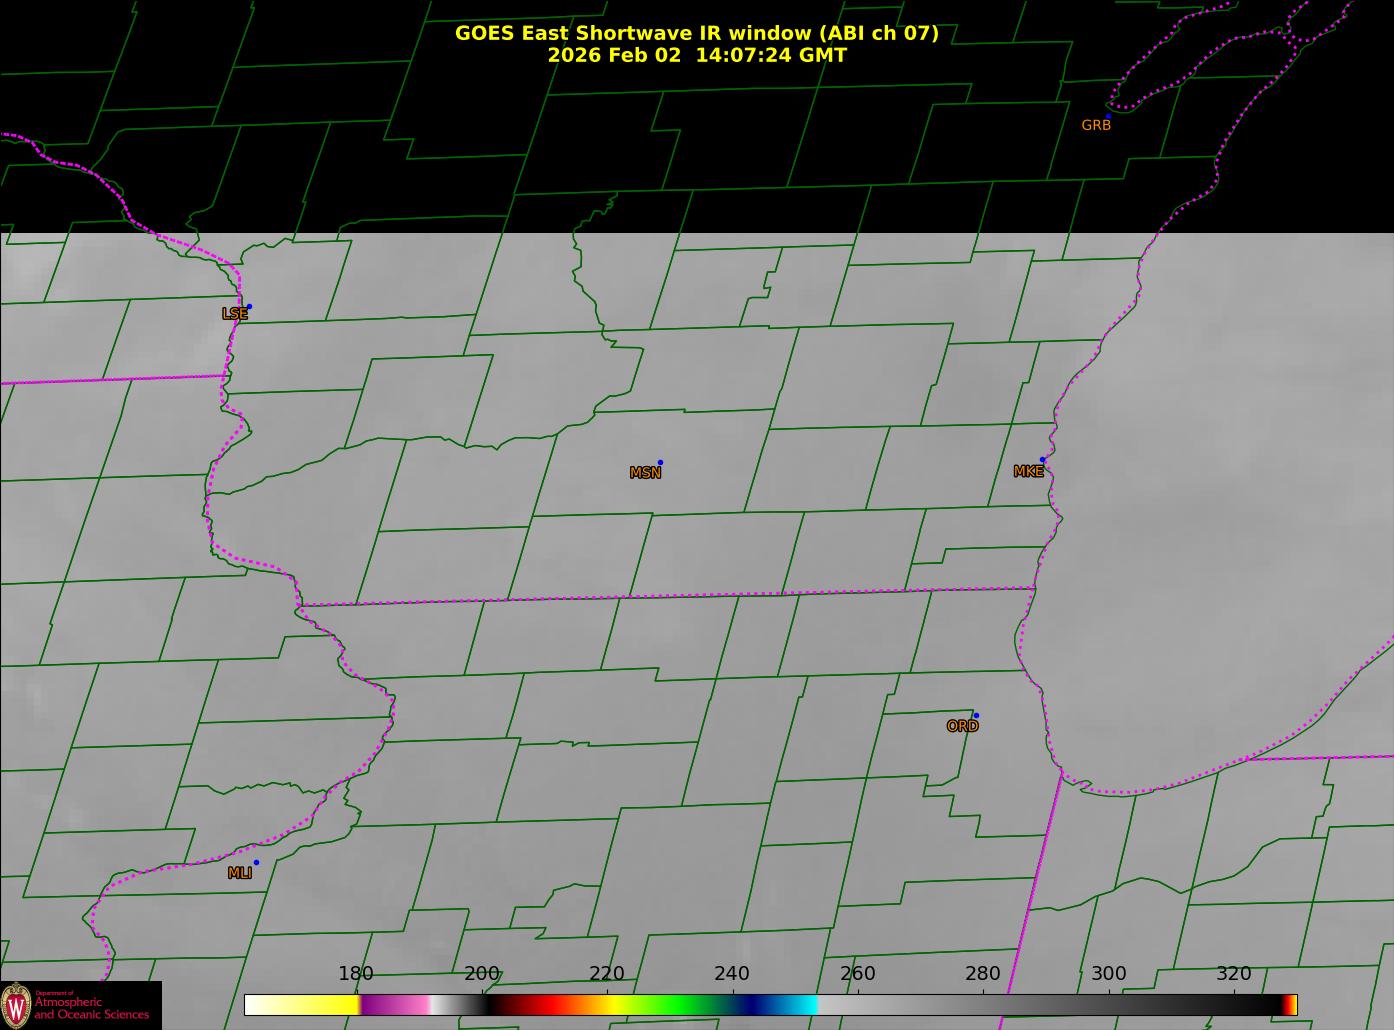Click the 200 value on the color scale
This screenshot has height=1030, width=1394.
(482, 973)
